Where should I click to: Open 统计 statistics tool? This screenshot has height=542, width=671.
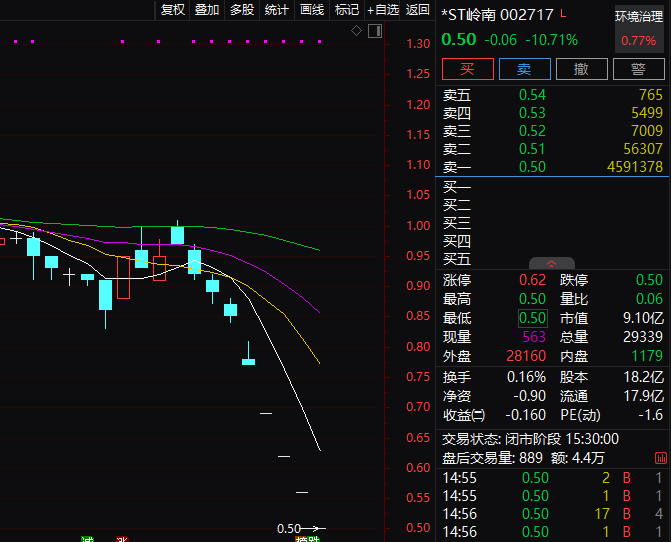click(277, 10)
